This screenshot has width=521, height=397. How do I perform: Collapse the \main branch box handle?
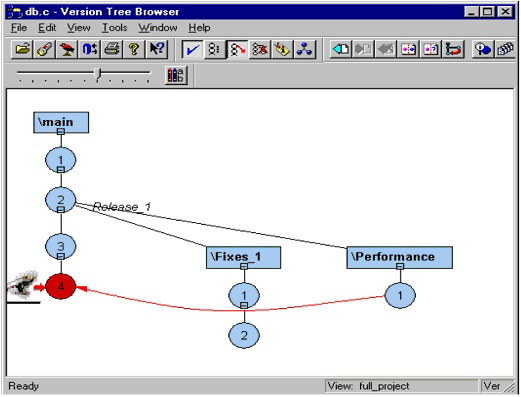[61, 132]
